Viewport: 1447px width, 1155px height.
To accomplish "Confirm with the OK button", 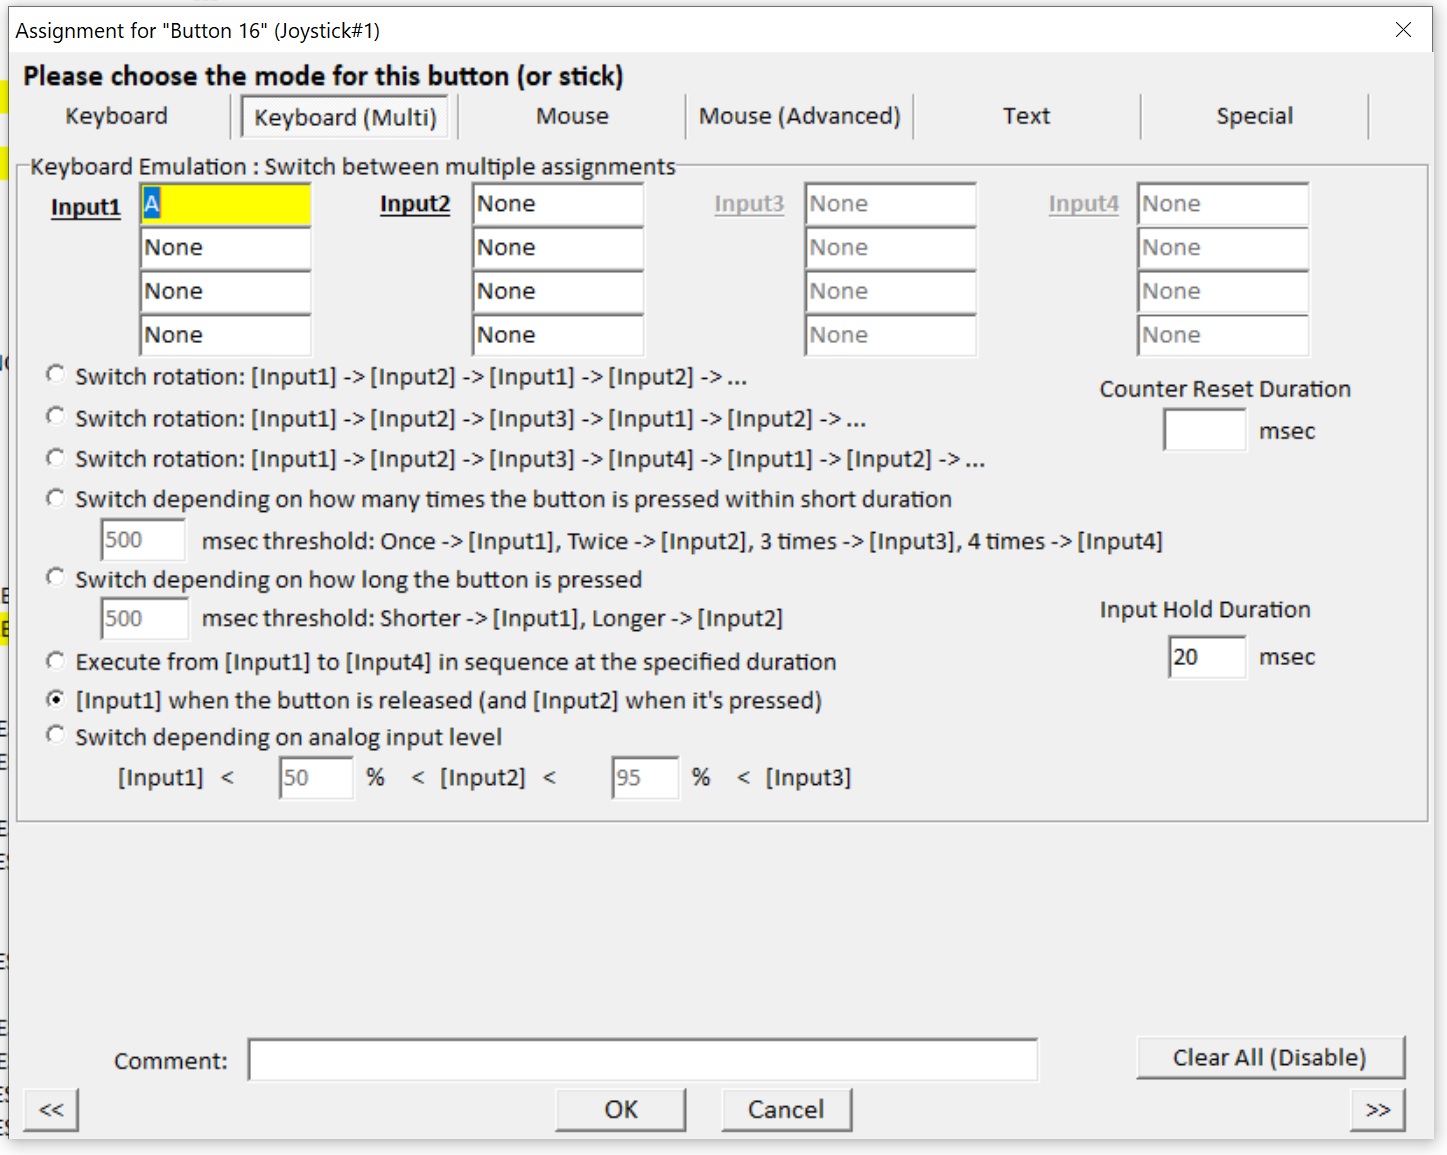I will 621,1110.
